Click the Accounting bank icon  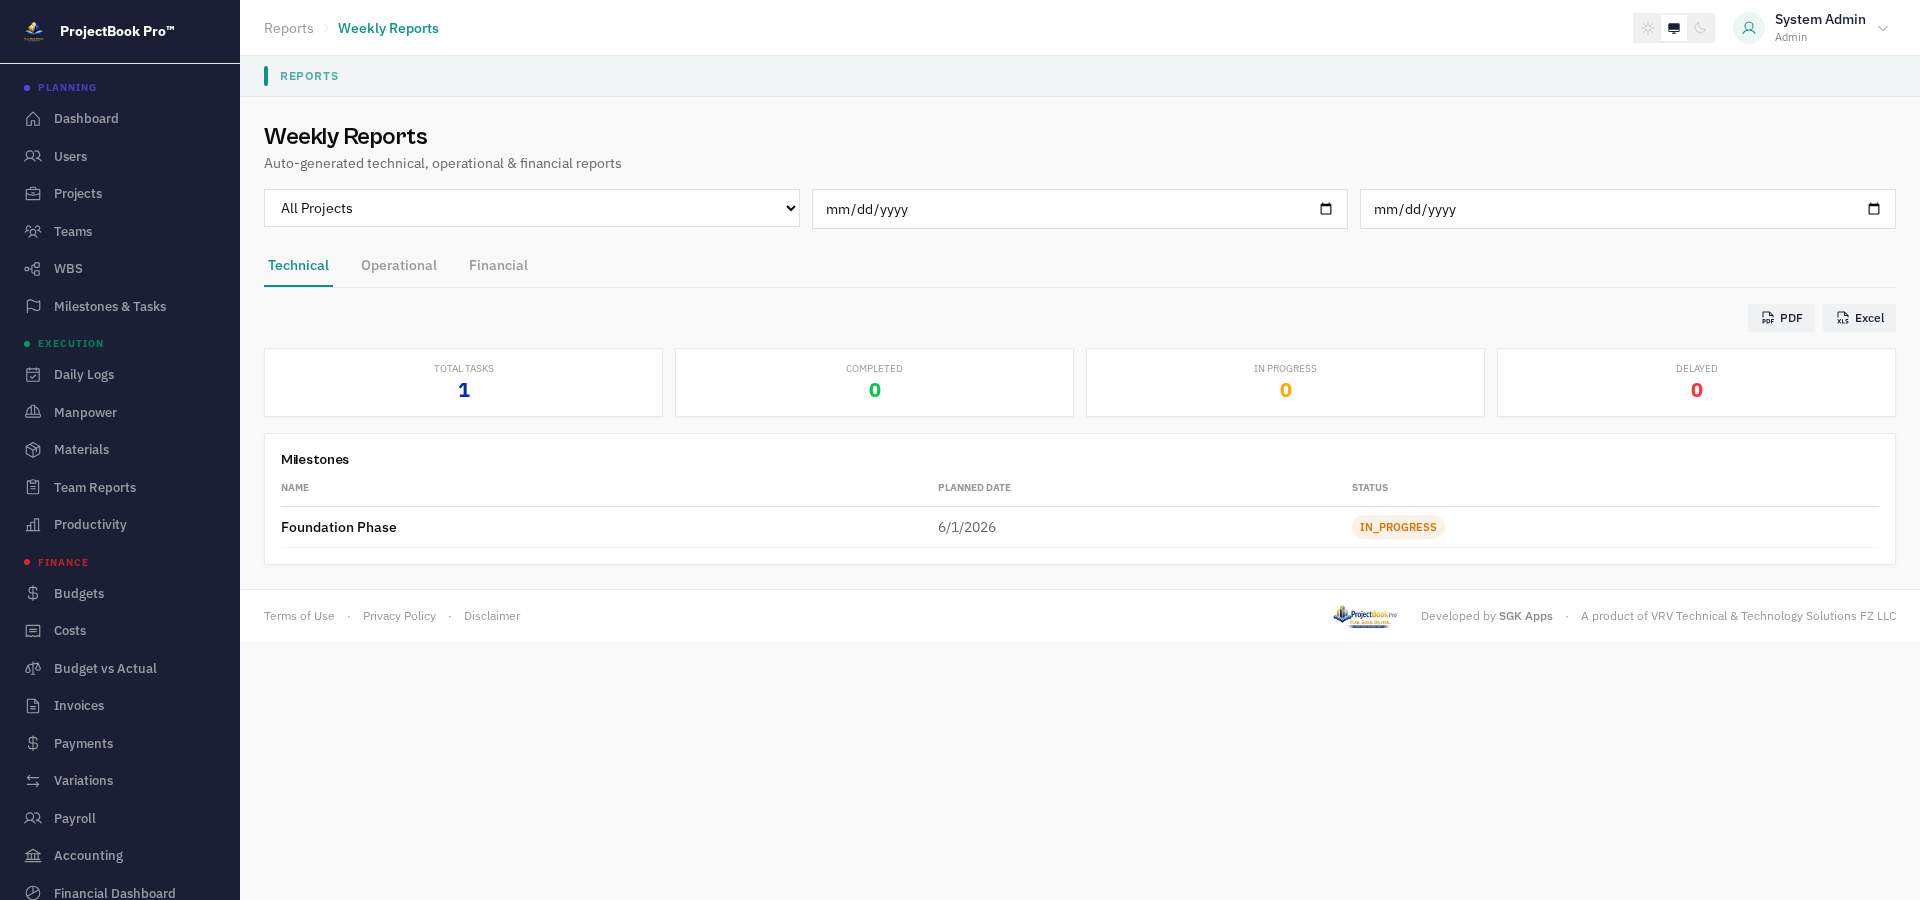pos(33,856)
